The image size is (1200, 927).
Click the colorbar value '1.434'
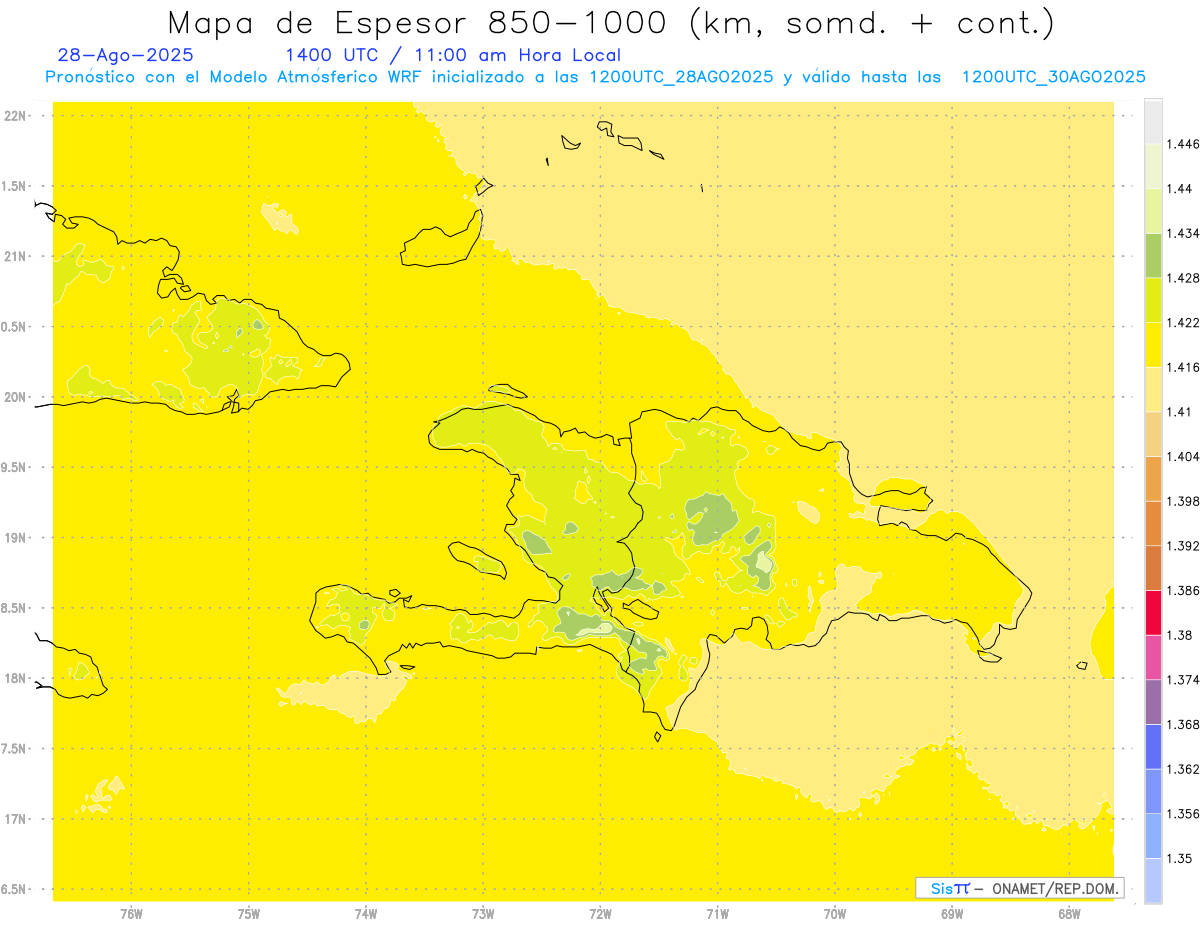1185,233
